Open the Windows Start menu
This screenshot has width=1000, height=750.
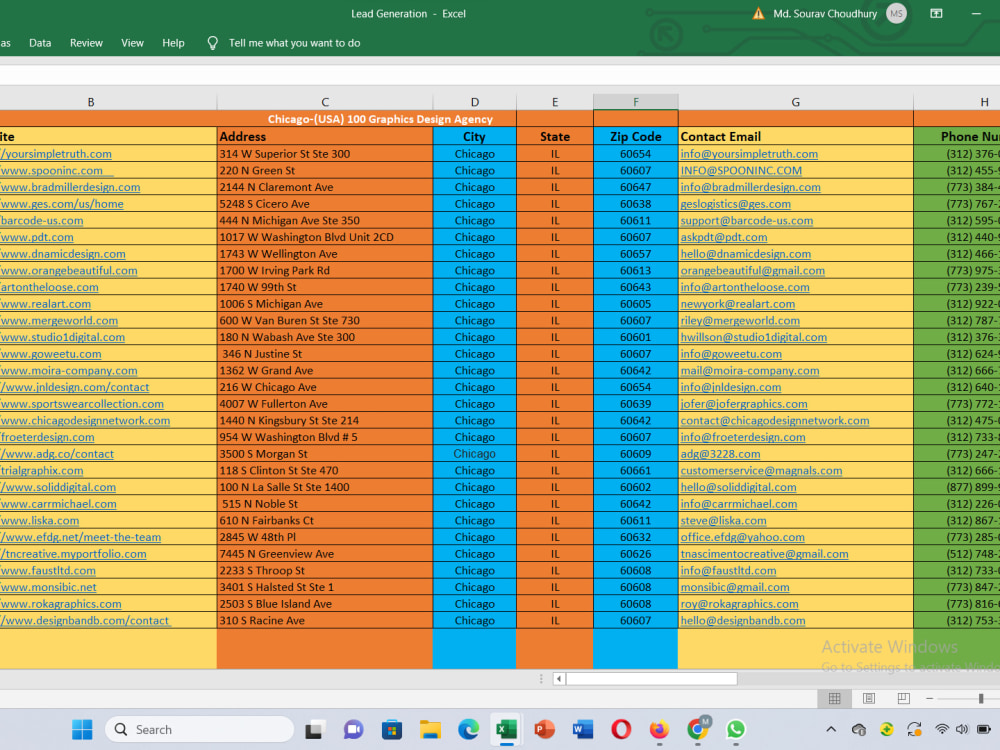[82, 729]
